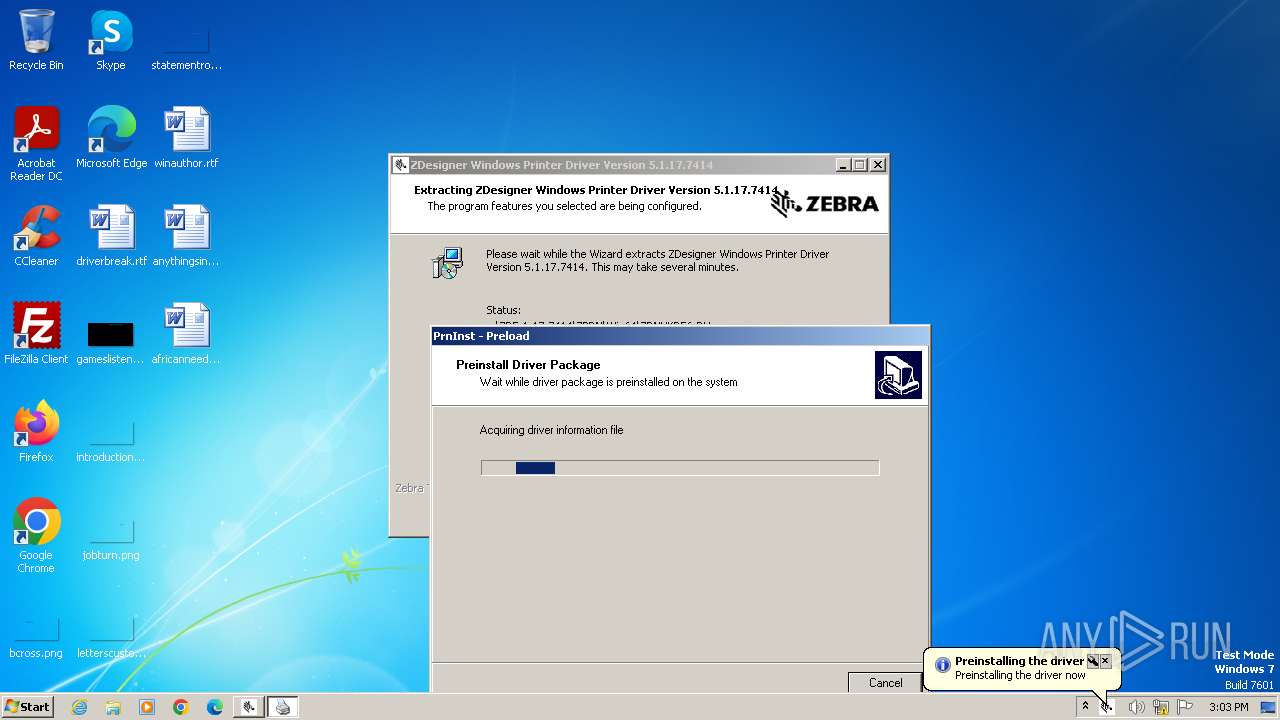Click the Preinstalling the driver notification
Image resolution: width=1280 pixels, height=720 pixels.
[1020, 668]
